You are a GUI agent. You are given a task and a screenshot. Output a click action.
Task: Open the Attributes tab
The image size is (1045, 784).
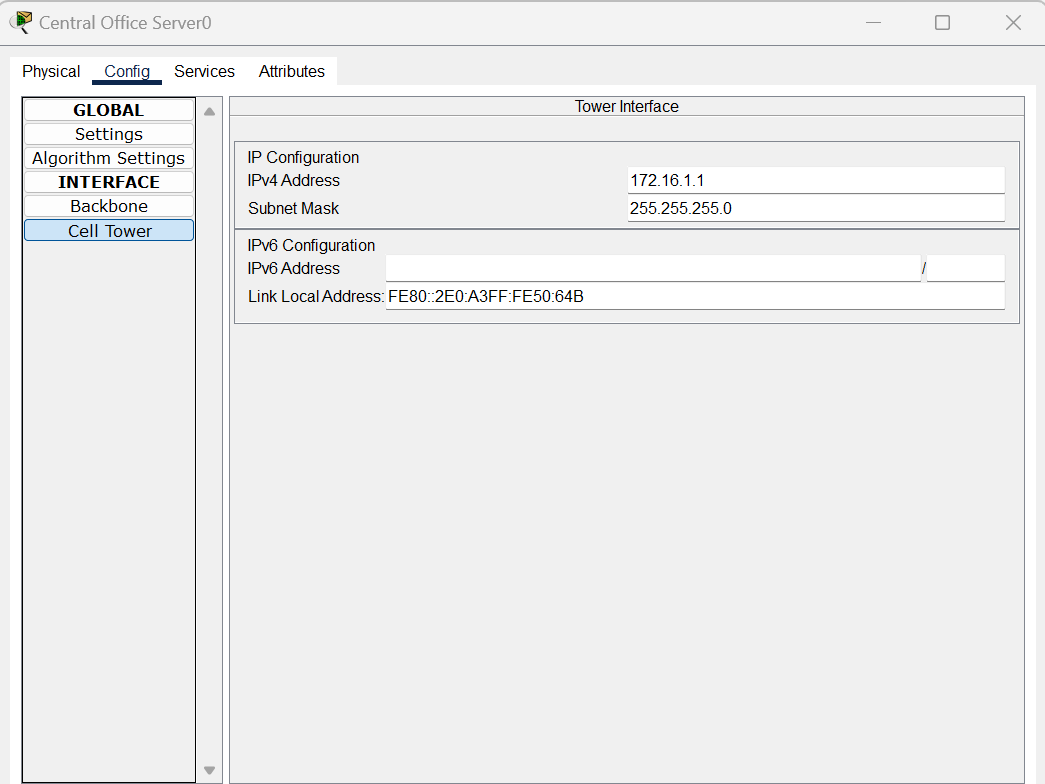tap(291, 71)
